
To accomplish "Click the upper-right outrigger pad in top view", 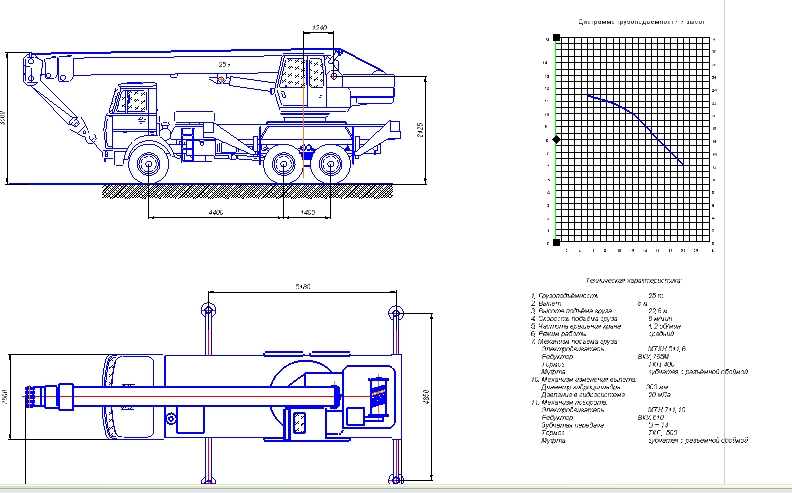I will pos(396,313).
